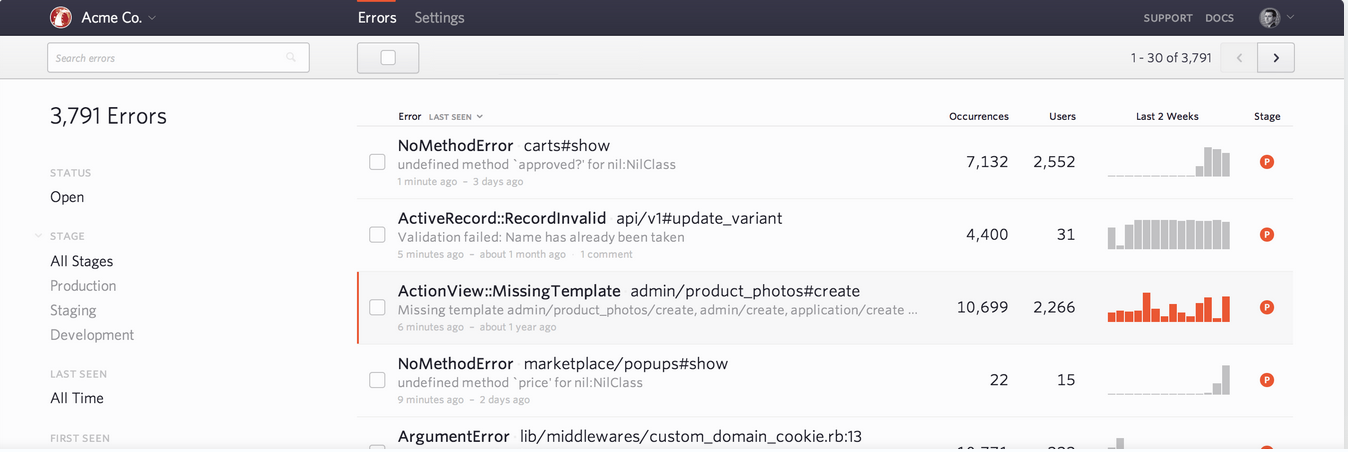Click the orange product_photos#create bar chart
The height and width of the screenshot is (452, 1348).
[1168, 307]
